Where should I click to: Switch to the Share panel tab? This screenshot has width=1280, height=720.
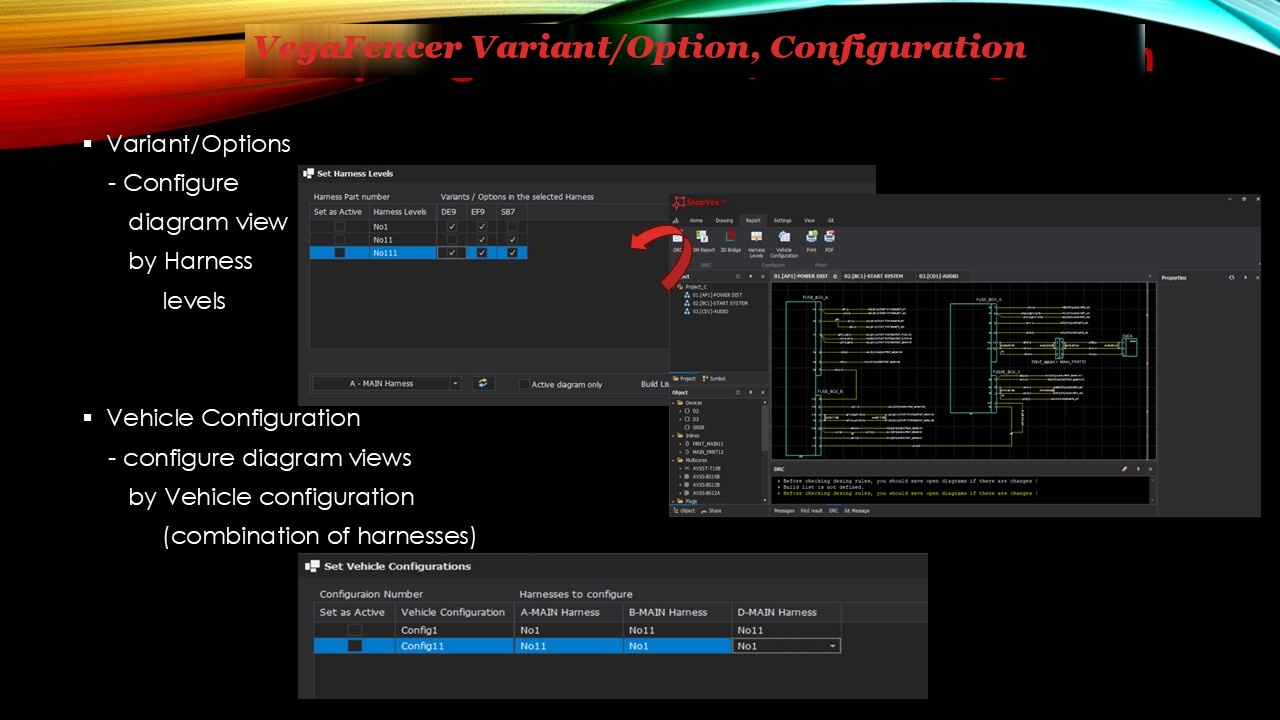pyautogui.click(x=711, y=511)
